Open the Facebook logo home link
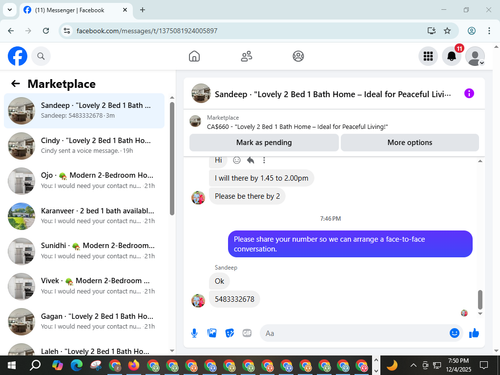Image resolution: width=500 pixels, height=375 pixels. 17,56
